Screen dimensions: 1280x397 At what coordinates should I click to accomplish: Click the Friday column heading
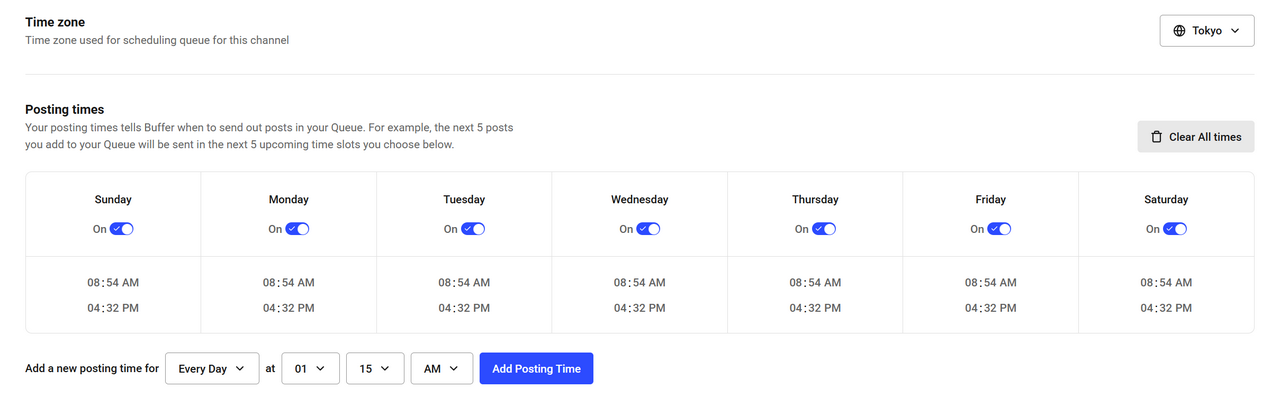(x=991, y=200)
